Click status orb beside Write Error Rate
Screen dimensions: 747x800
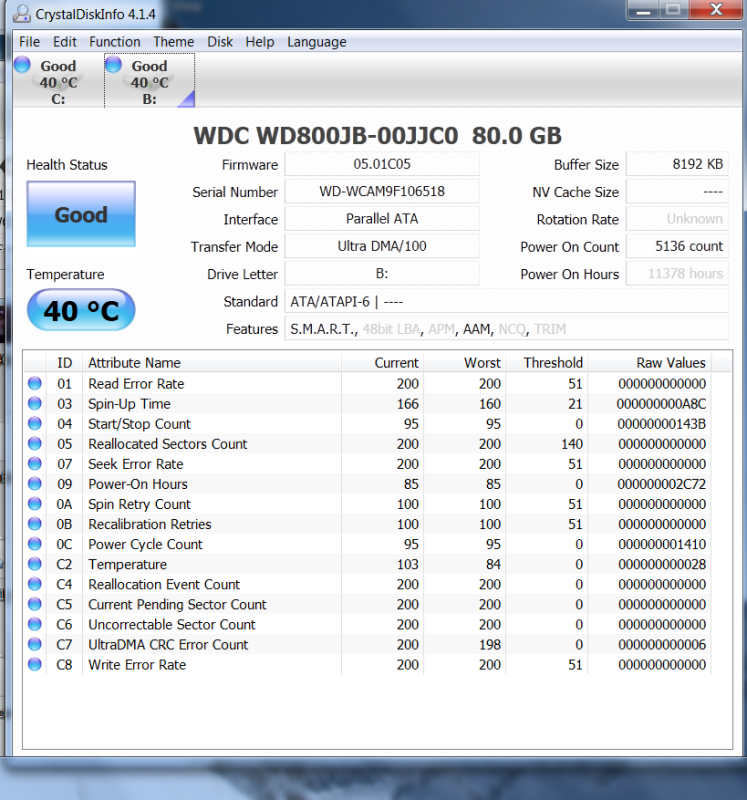(x=35, y=664)
